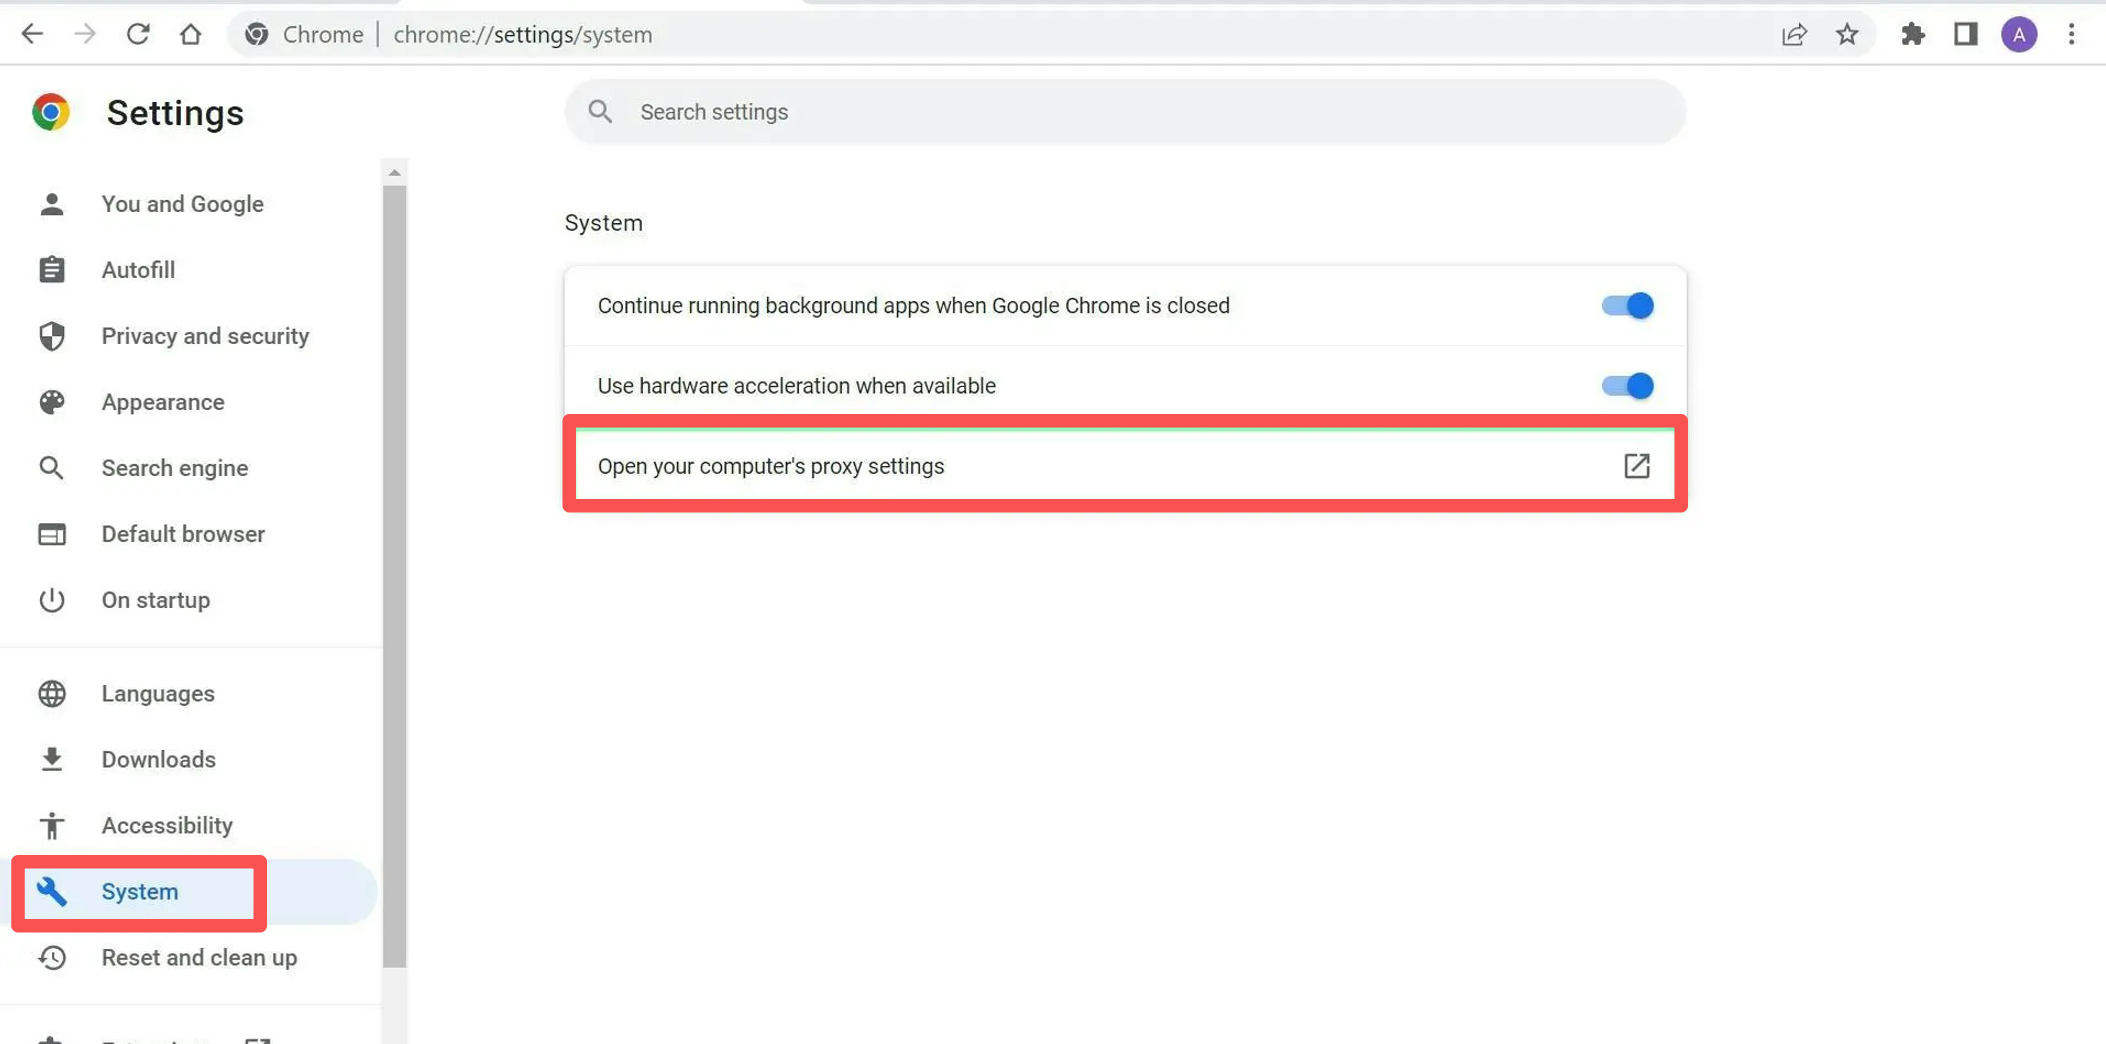Click the restore clock icon for Reset and clean up
Screen dimensions: 2106x1044
pyautogui.click(x=52, y=957)
